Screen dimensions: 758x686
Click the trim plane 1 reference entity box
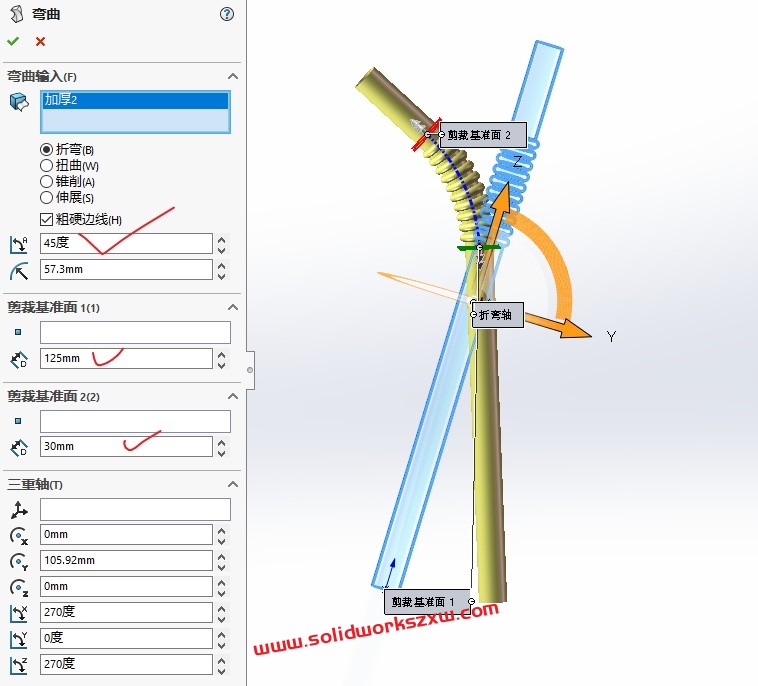[135, 333]
